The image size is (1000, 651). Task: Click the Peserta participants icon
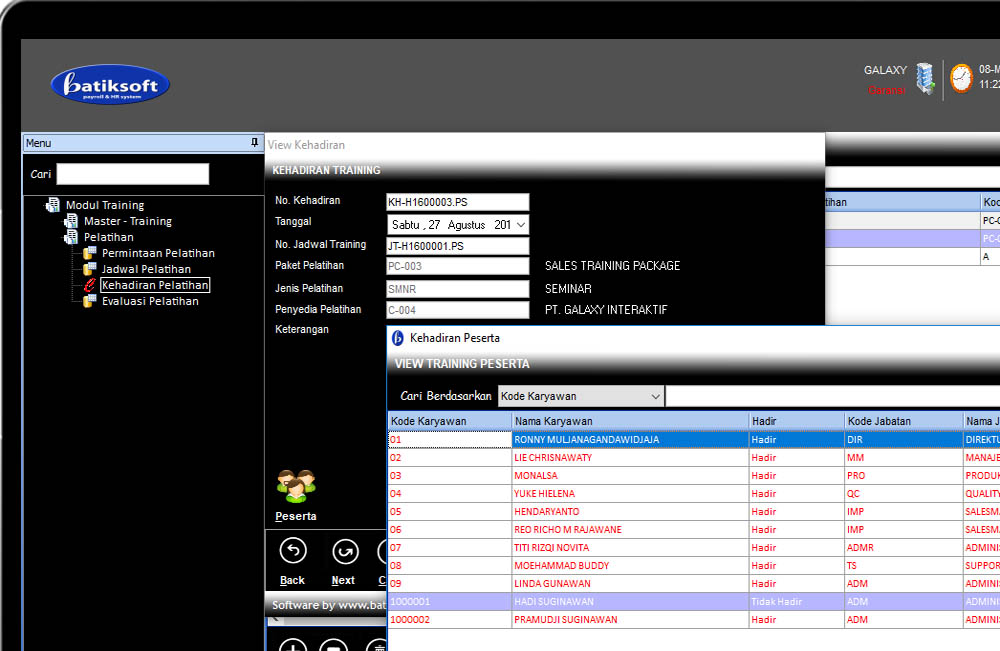pyautogui.click(x=296, y=487)
